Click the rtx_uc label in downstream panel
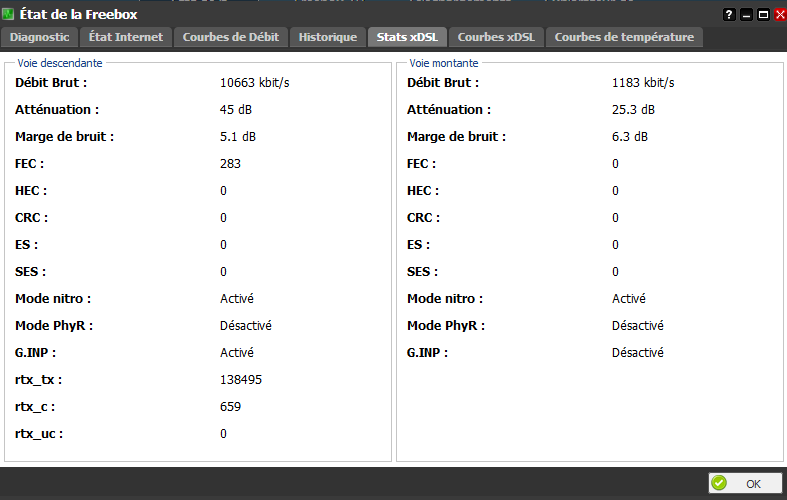 (39, 434)
